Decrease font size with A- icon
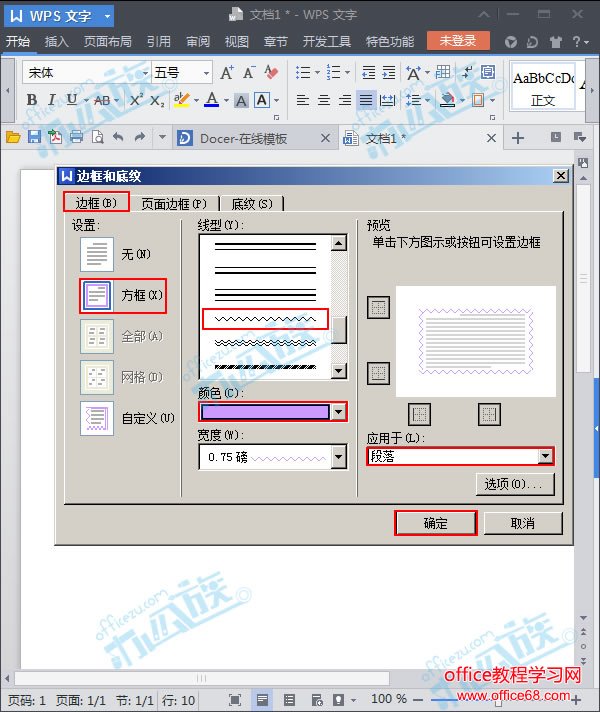Screen dimensions: 600x712 point(248,72)
